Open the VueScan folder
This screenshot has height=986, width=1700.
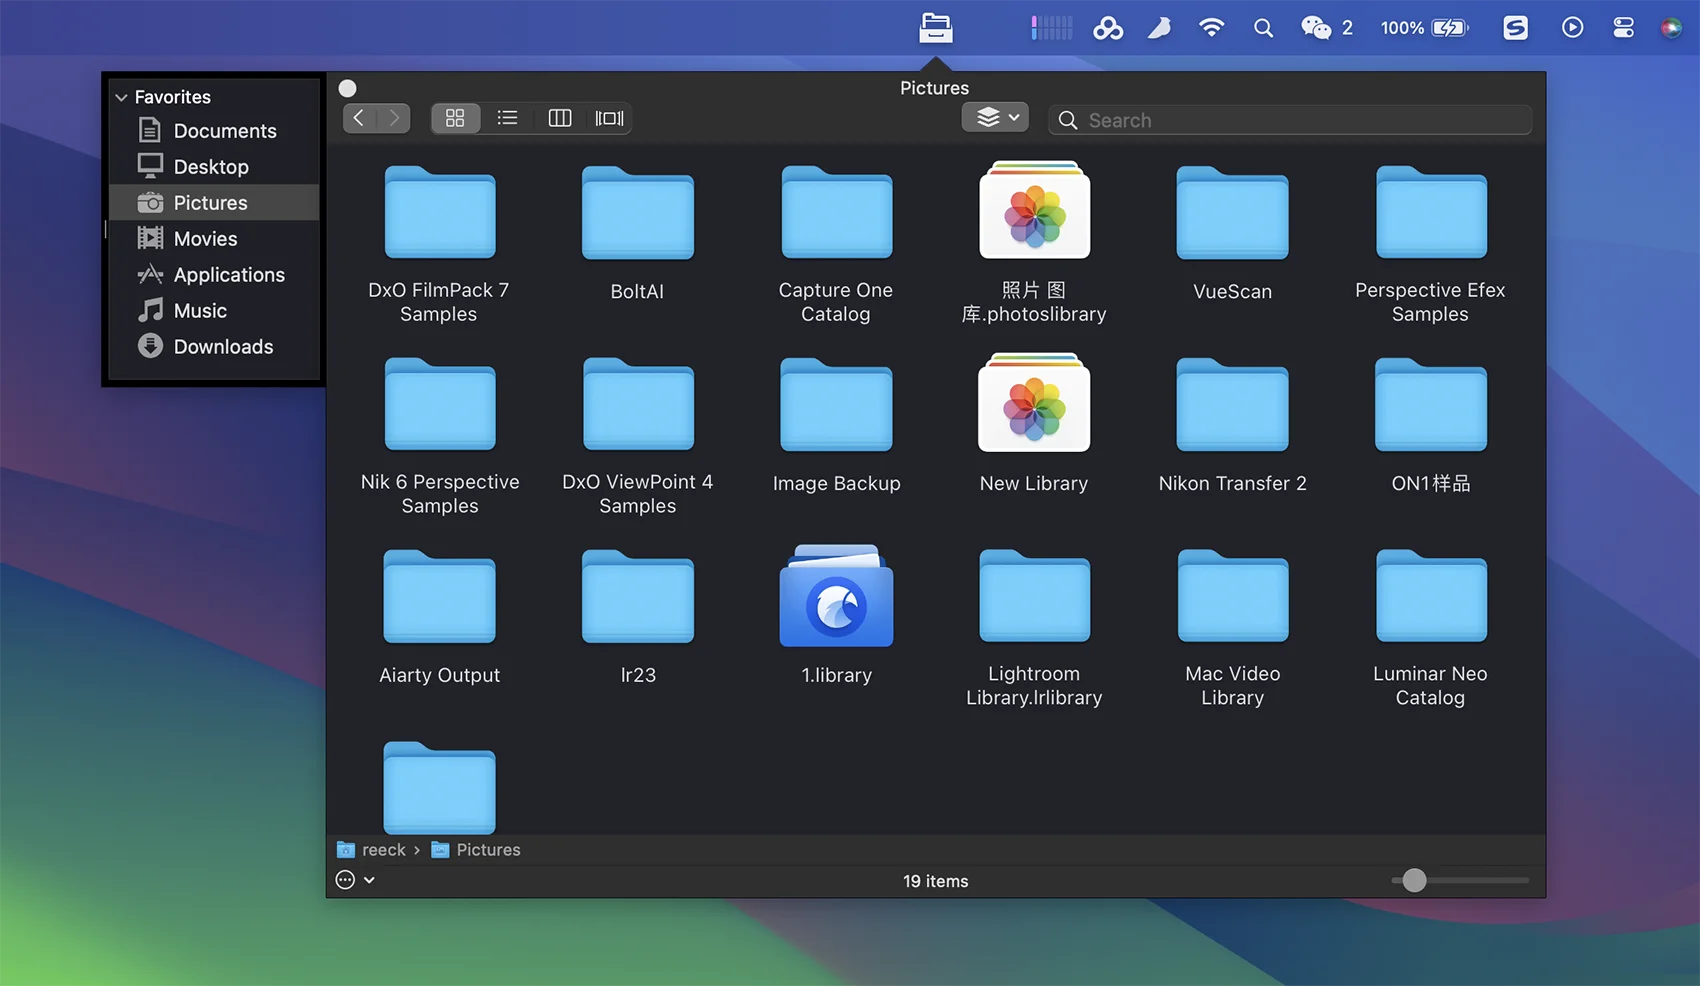pyautogui.click(x=1232, y=212)
